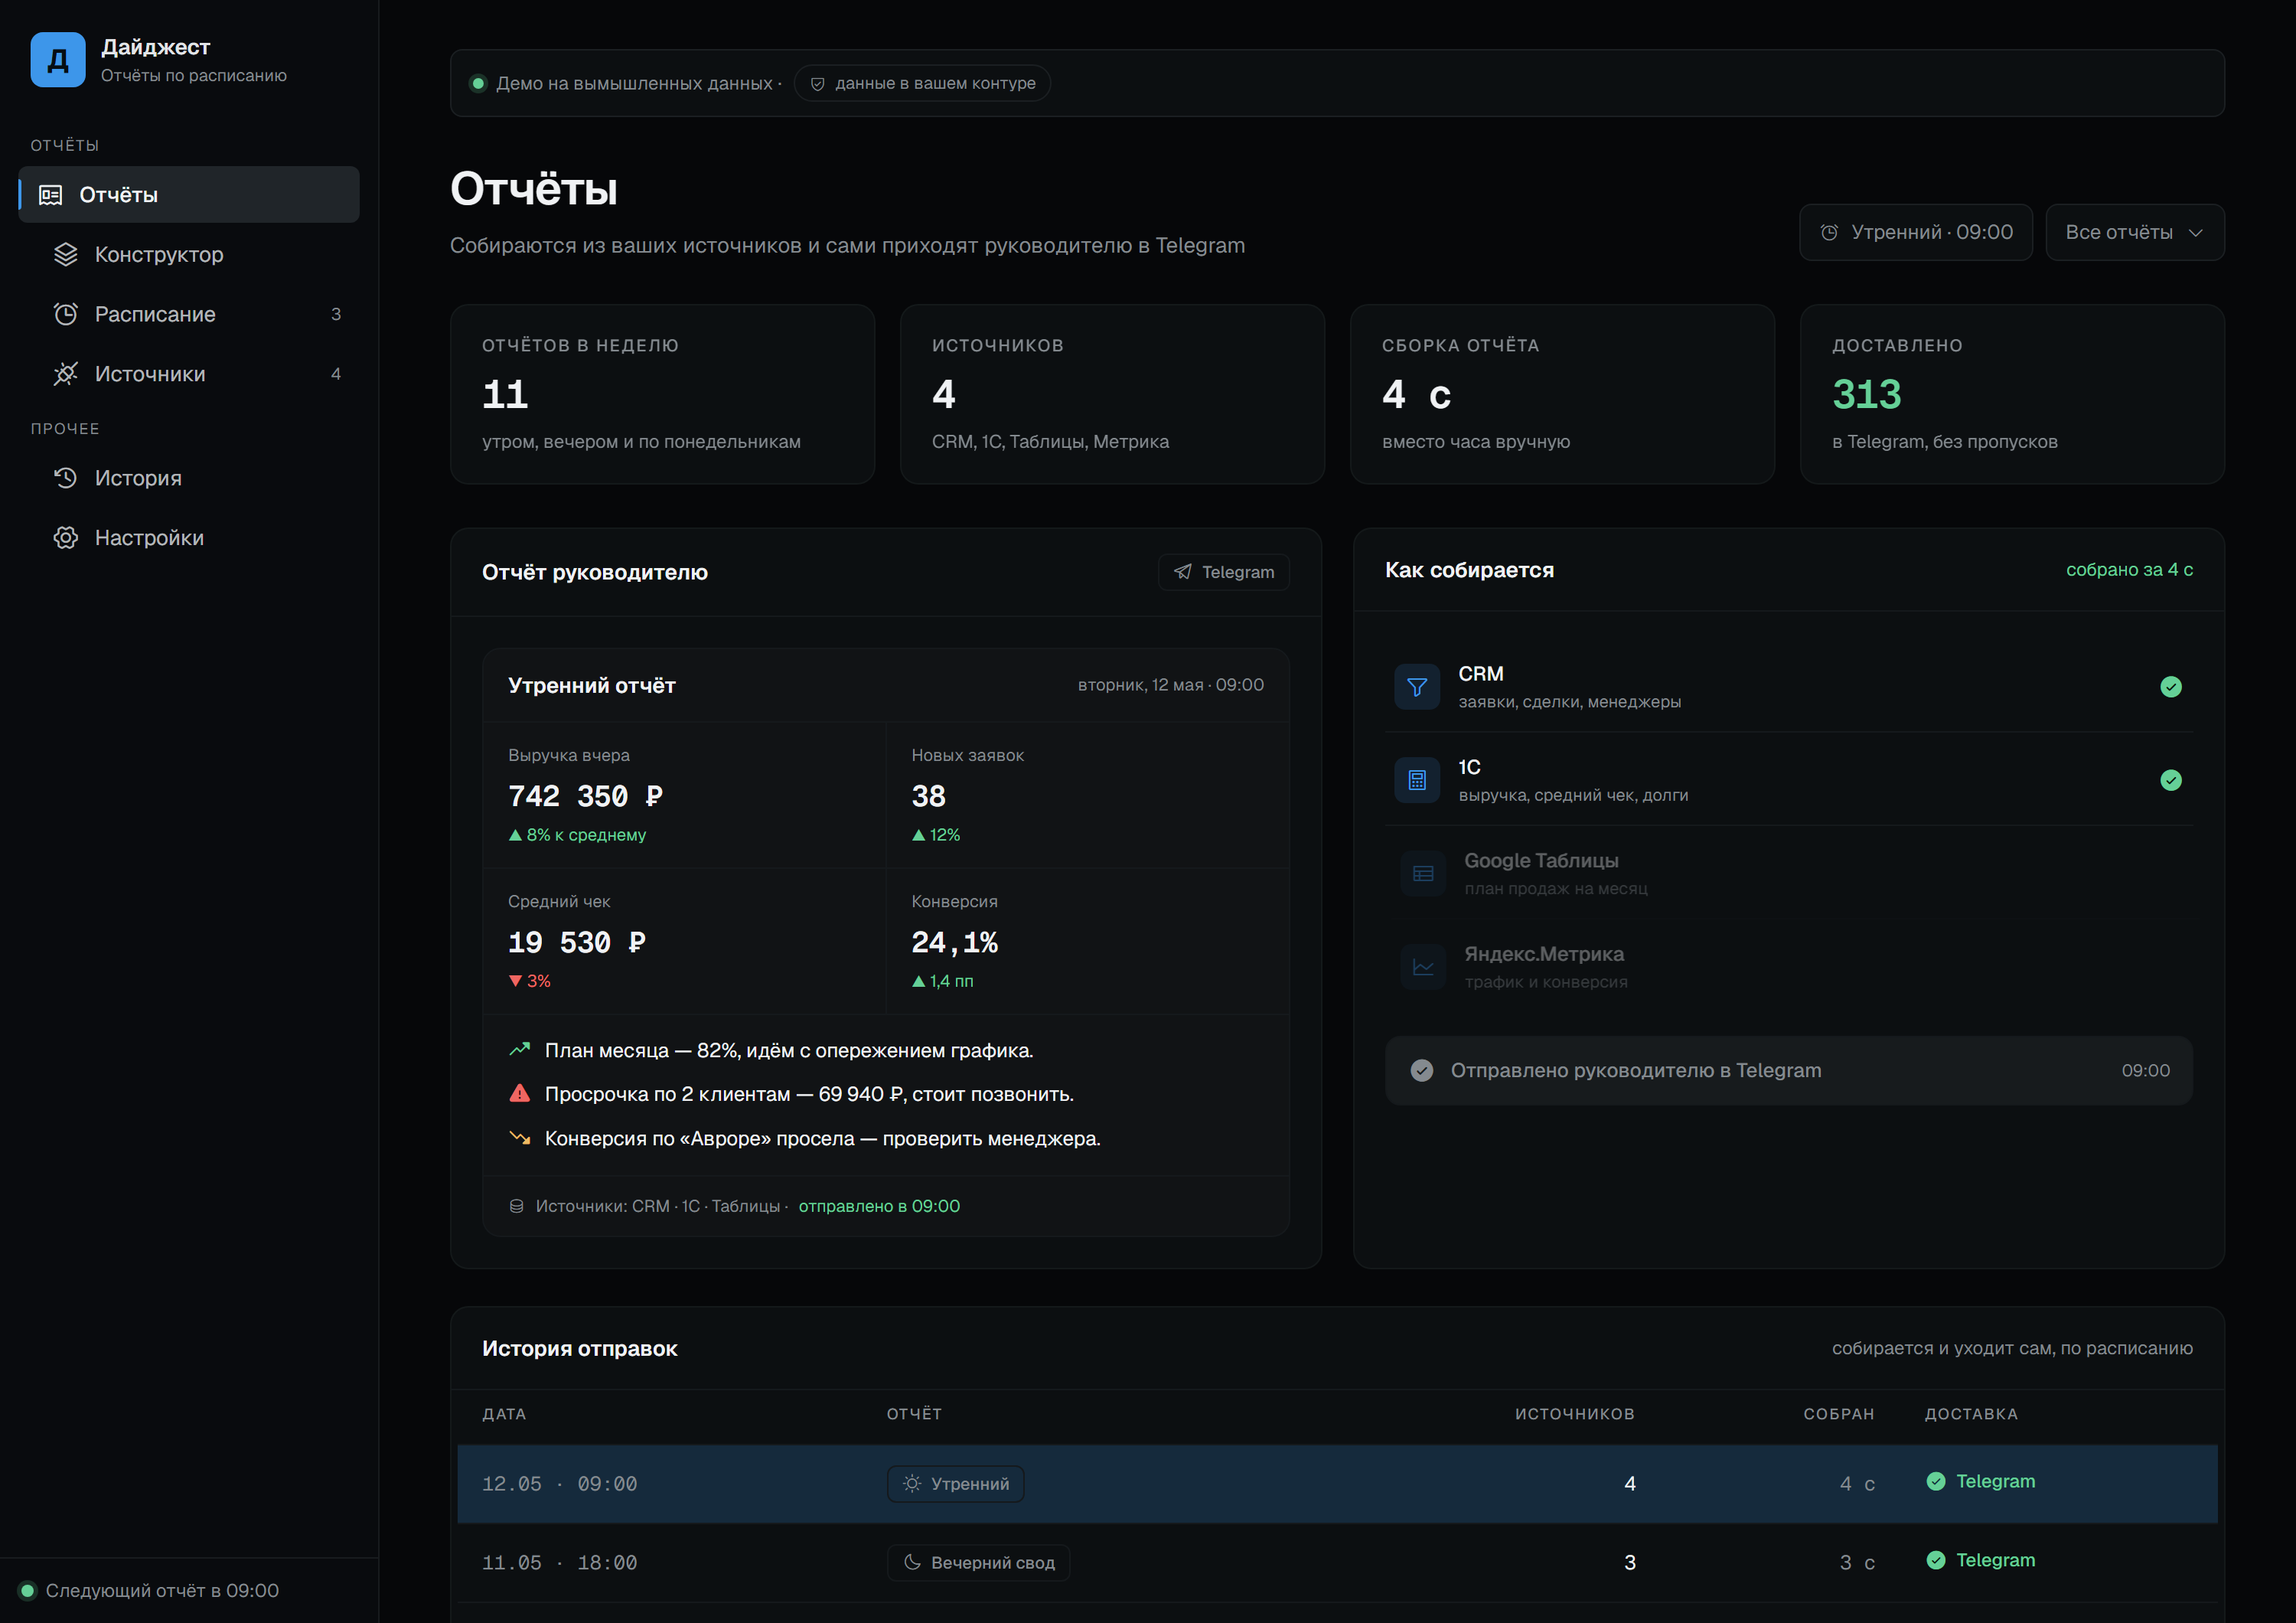
Task: Click the CRM funnel icon
Action: [1417, 687]
